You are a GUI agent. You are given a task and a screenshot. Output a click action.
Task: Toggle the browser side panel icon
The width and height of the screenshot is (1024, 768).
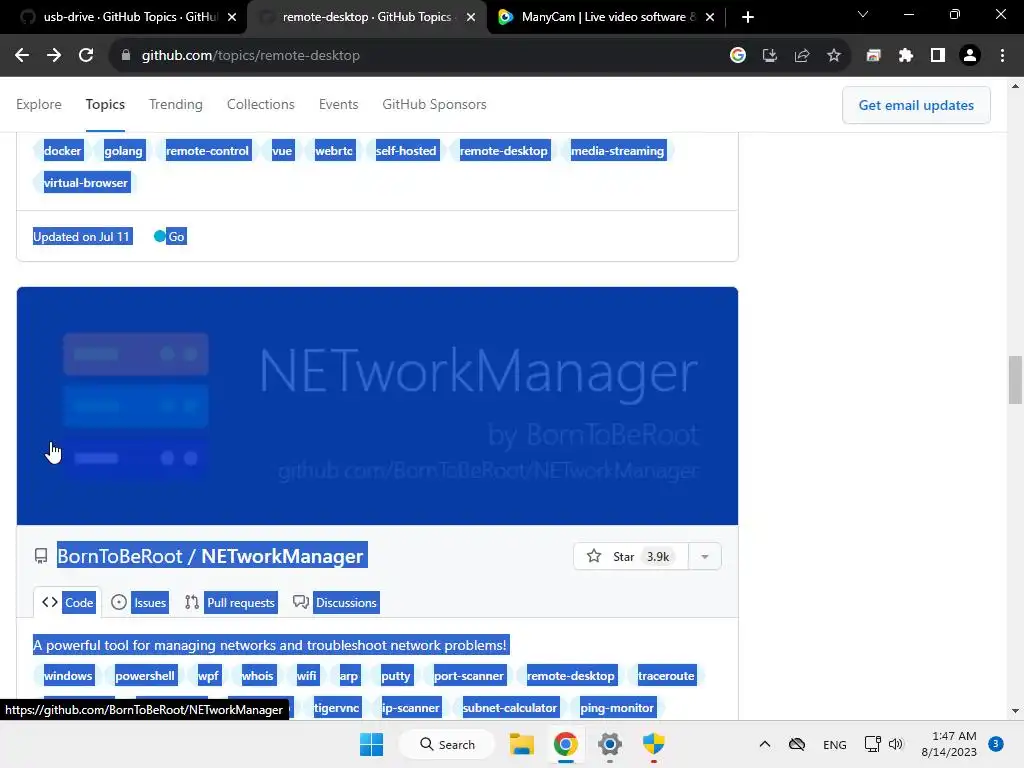point(938,56)
